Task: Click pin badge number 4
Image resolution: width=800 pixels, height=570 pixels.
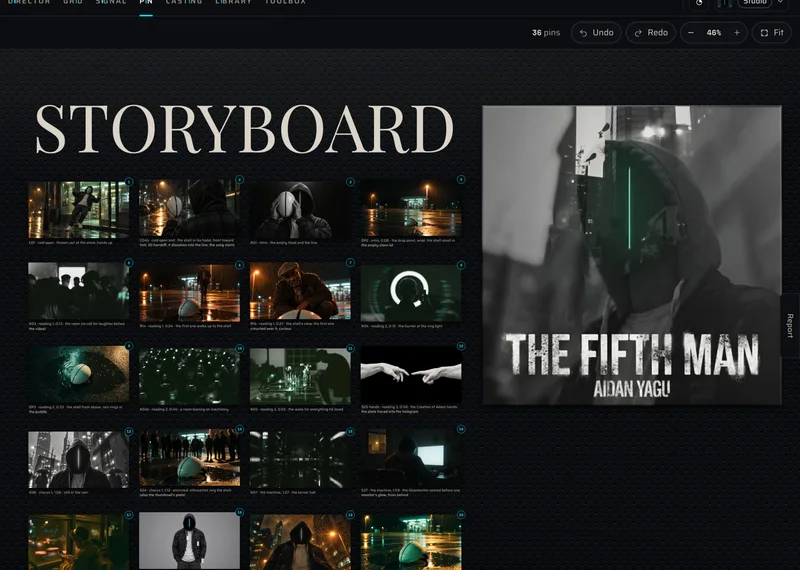Action: click(461, 180)
